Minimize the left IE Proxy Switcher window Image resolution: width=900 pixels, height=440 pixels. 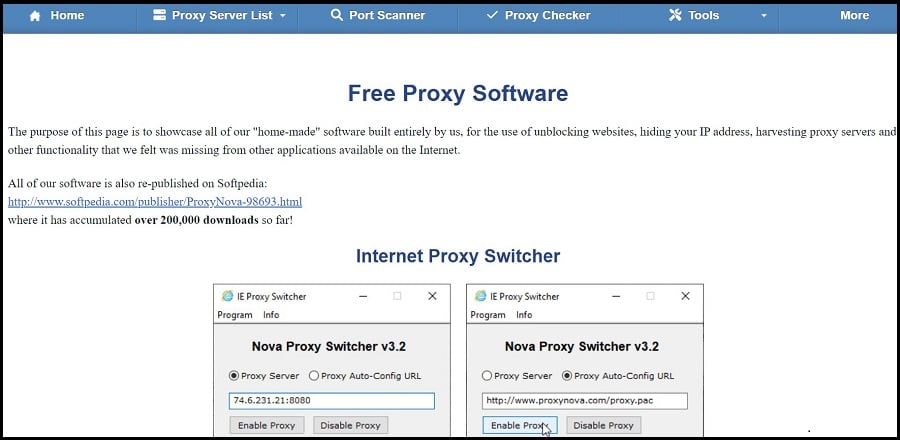click(363, 296)
